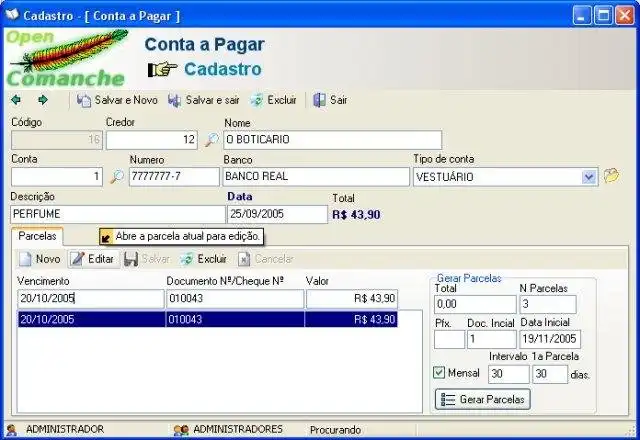The height and width of the screenshot is (440, 640).
Task: Click the Data Inicial field 19/11/2005
Action: [550, 339]
